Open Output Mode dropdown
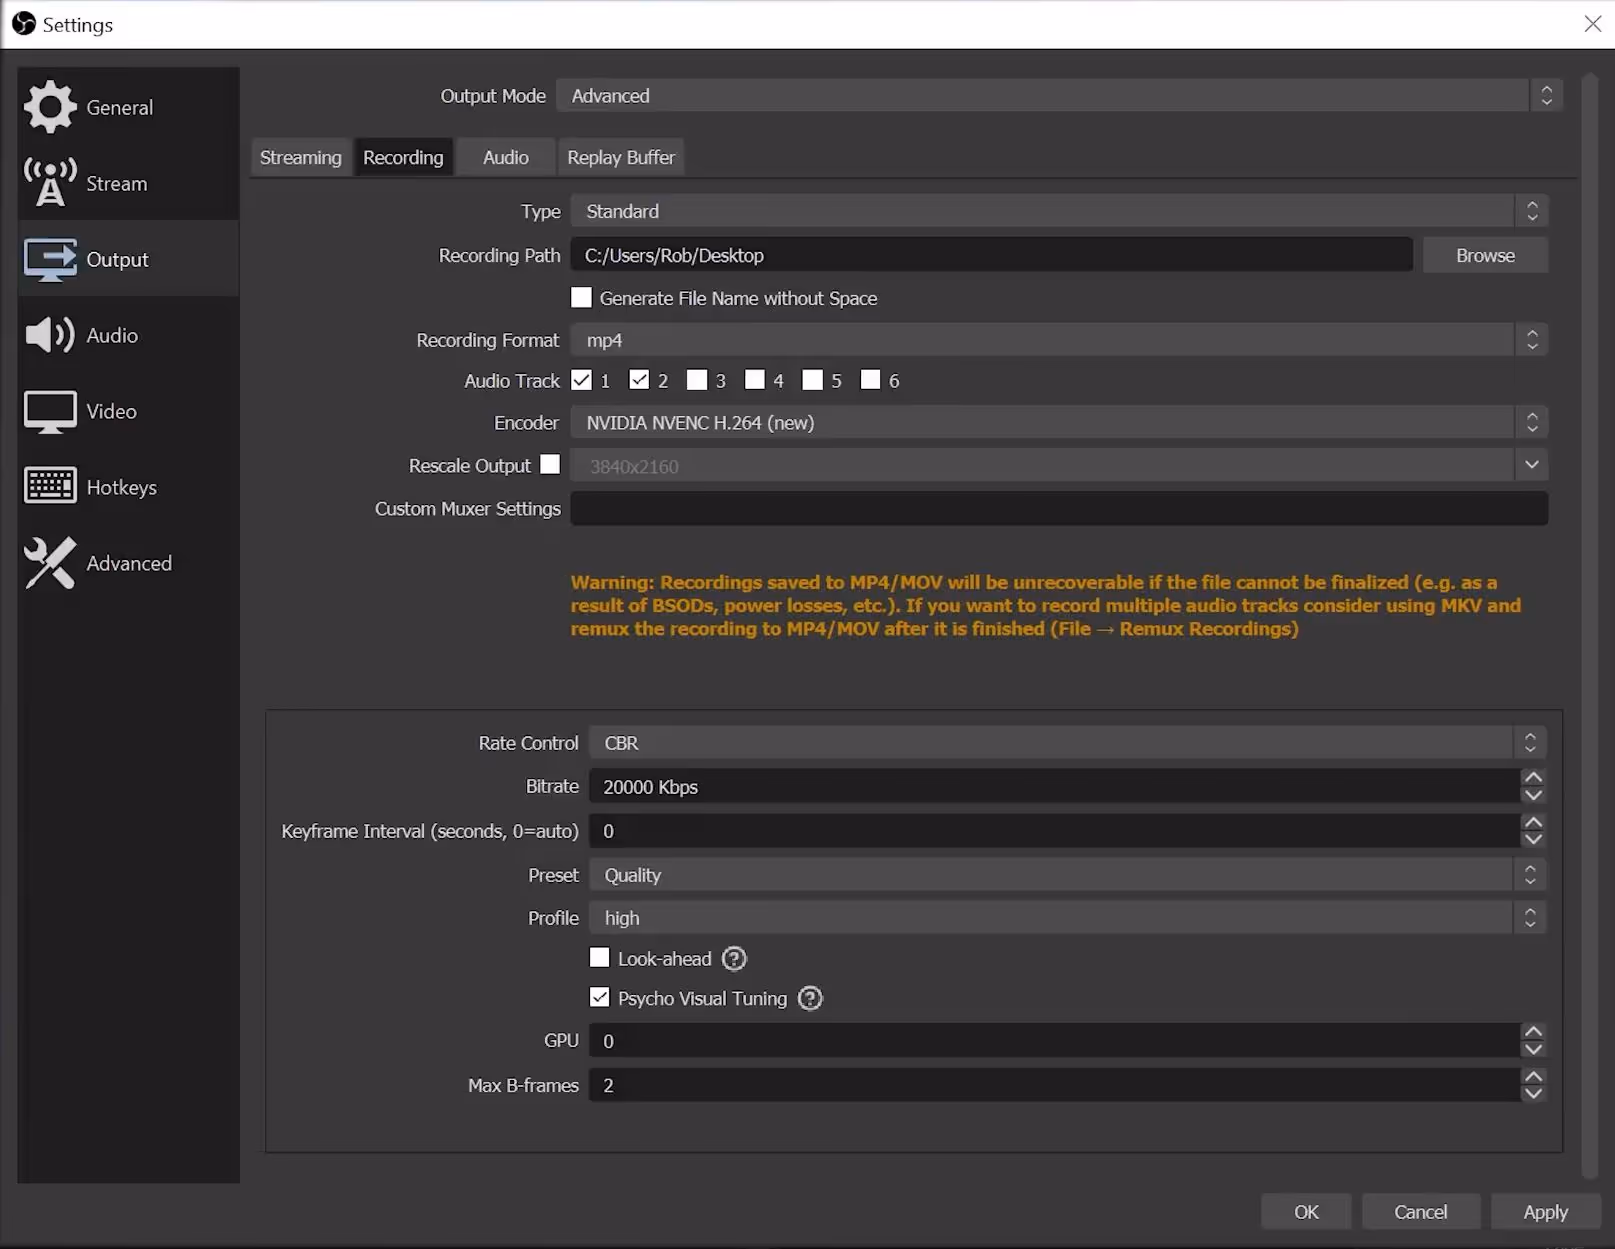Viewport: 1615px width, 1249px height. coord(1059,96)
